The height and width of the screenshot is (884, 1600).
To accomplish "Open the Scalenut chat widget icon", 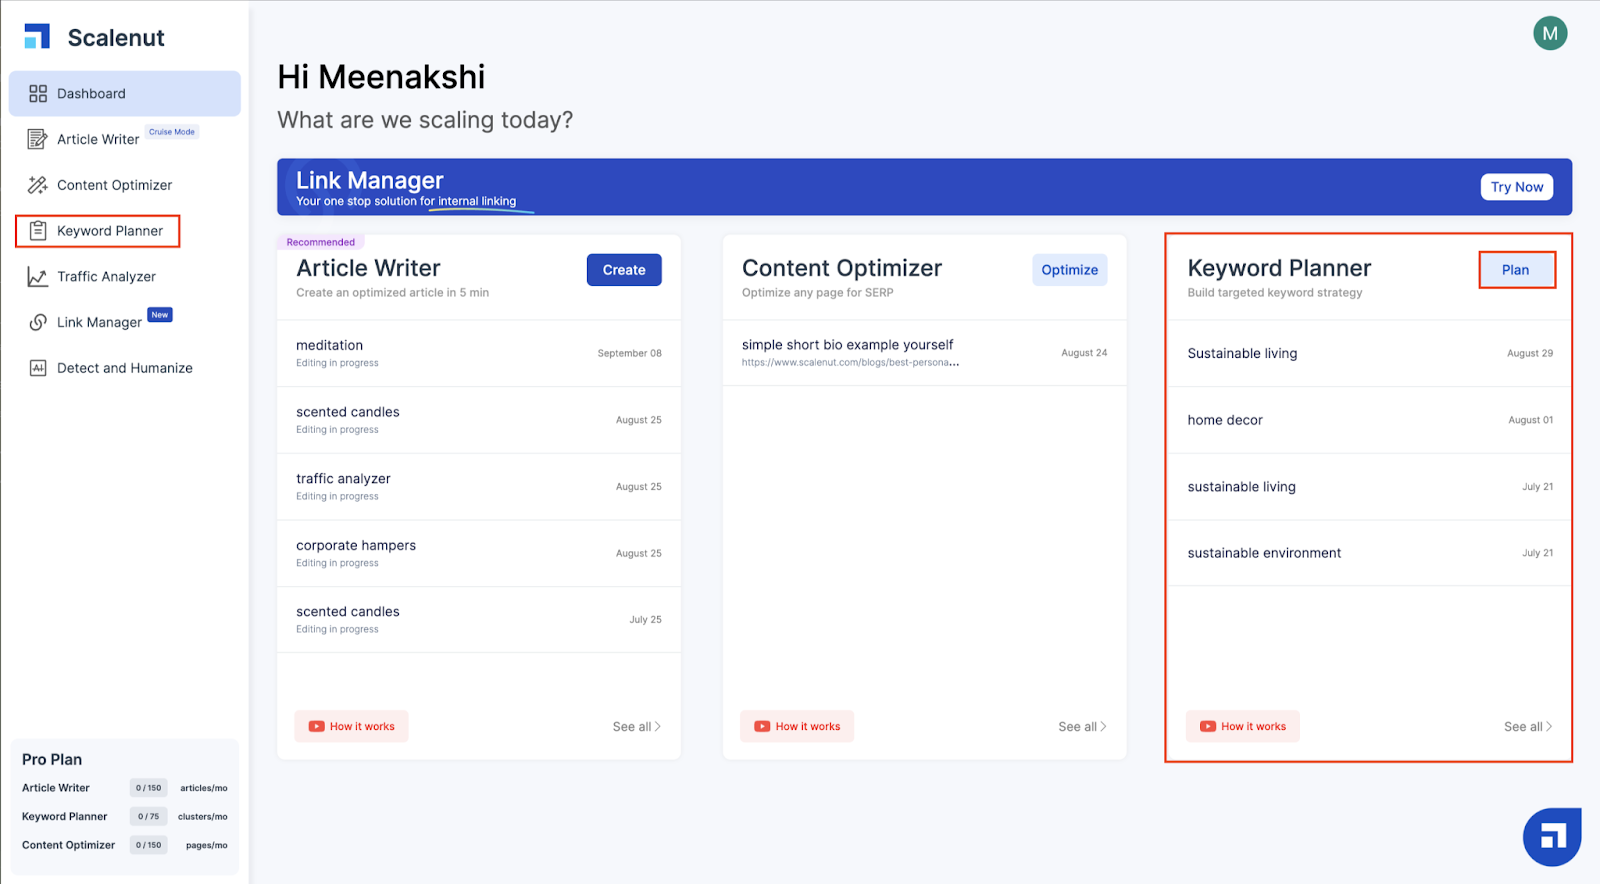I will 1552,837.
